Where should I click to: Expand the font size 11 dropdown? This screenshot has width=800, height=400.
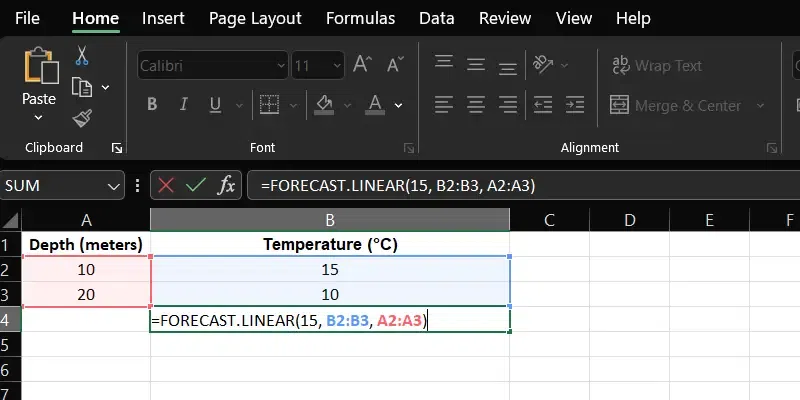pyautogui.click(x=333, y=66)
